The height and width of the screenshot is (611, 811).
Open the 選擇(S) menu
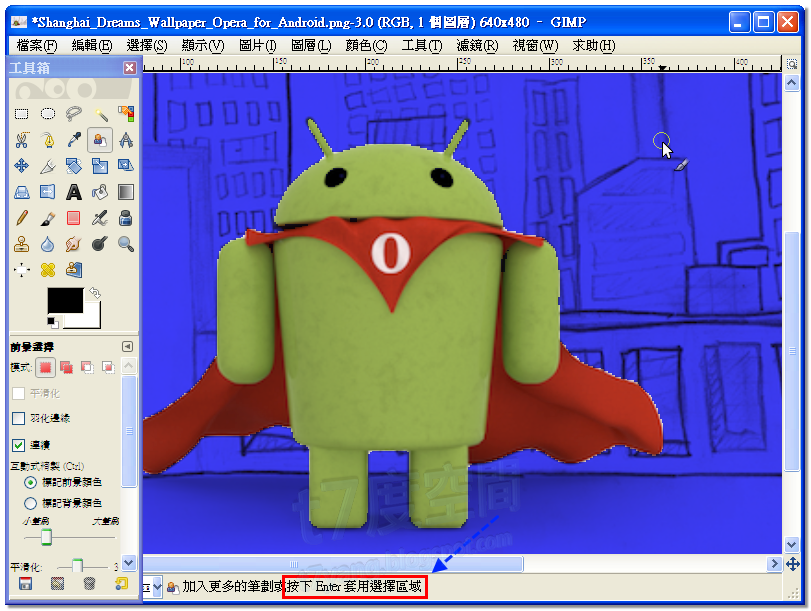(x=147, y=46)
